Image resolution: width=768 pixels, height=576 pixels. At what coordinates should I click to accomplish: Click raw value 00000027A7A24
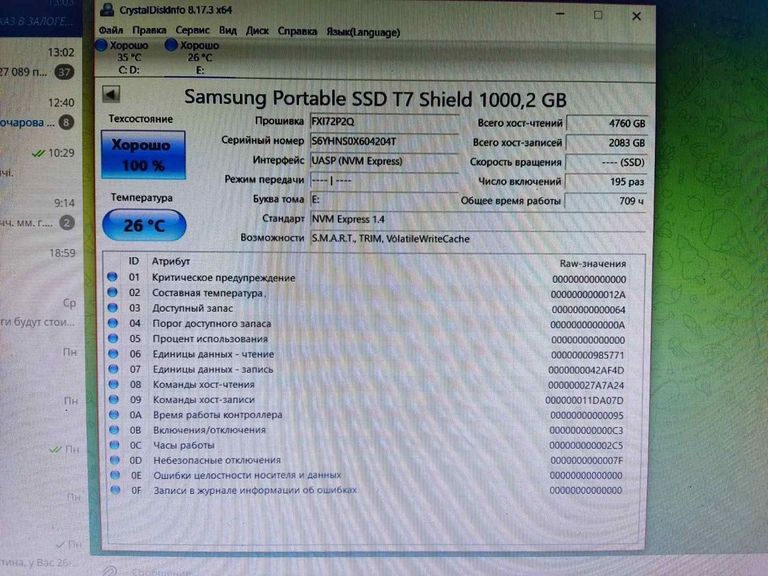586,385
